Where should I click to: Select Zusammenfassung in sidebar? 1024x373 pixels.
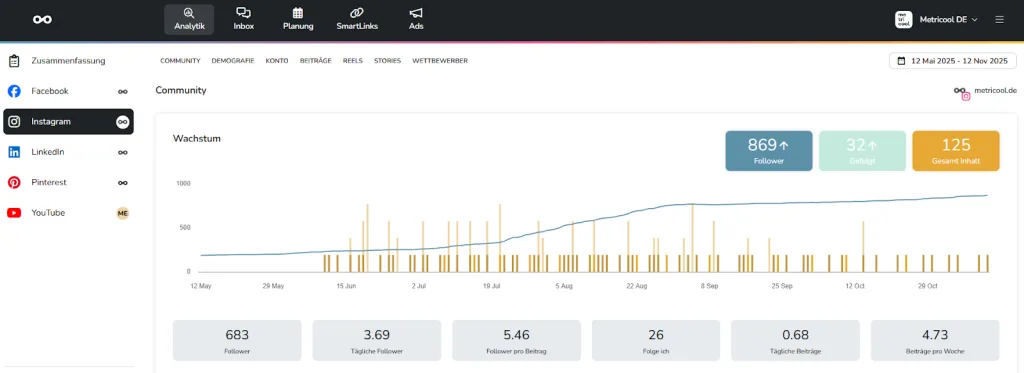68,61
